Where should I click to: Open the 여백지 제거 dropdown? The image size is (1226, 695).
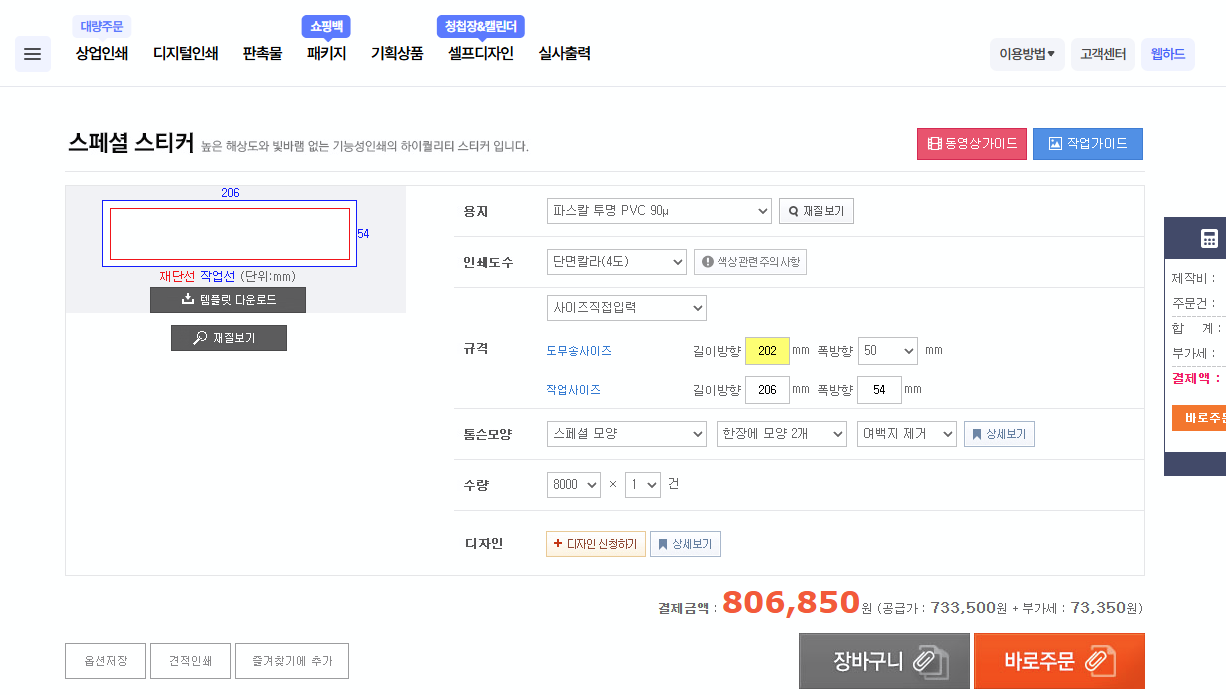pos(907,434)
